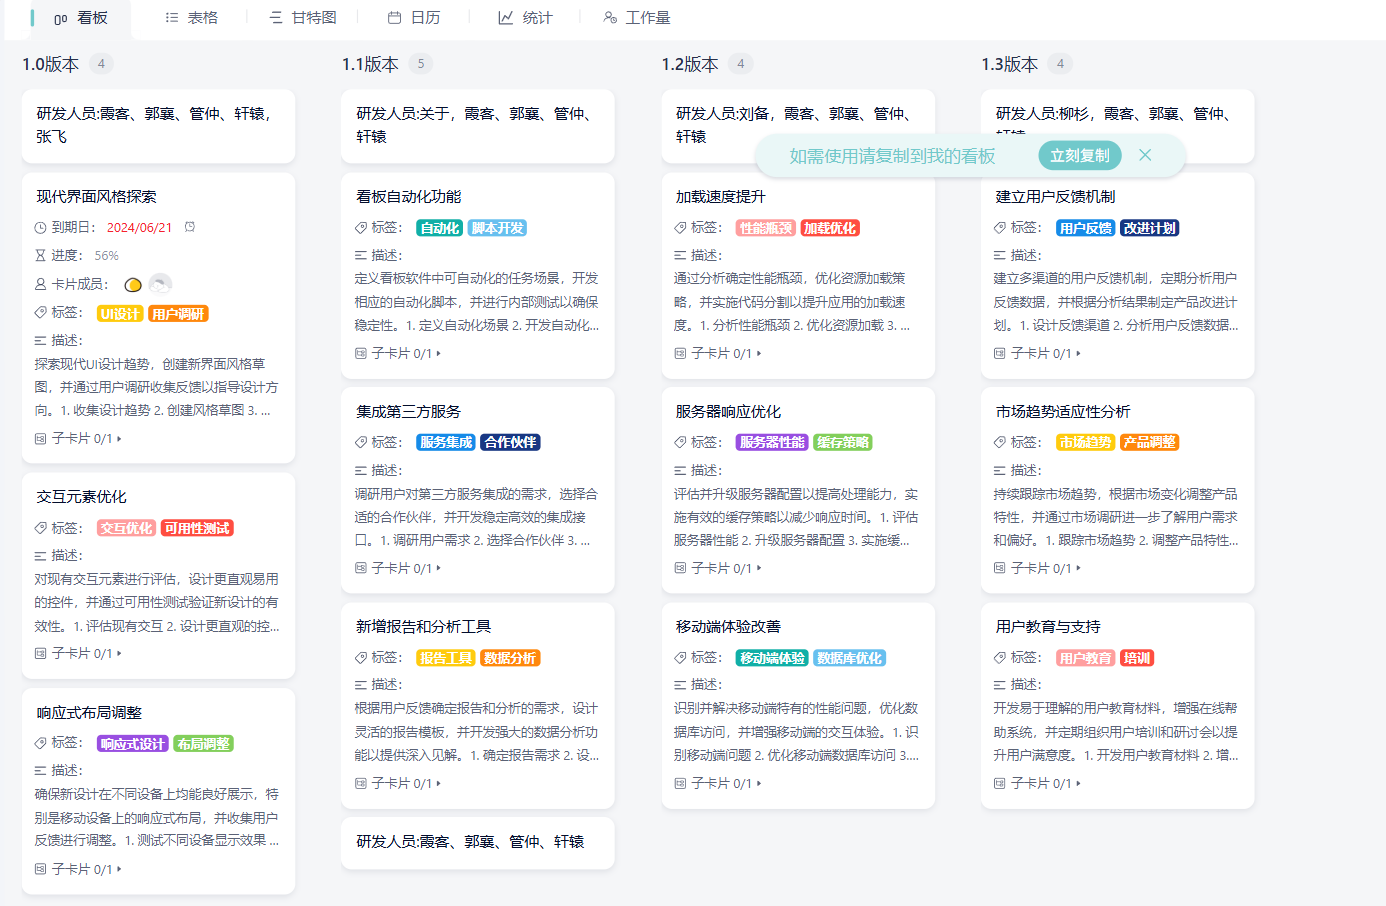Open the 加载速度提升 card title
This screenshot has width=1386, height=906.
tap(721, 196)
